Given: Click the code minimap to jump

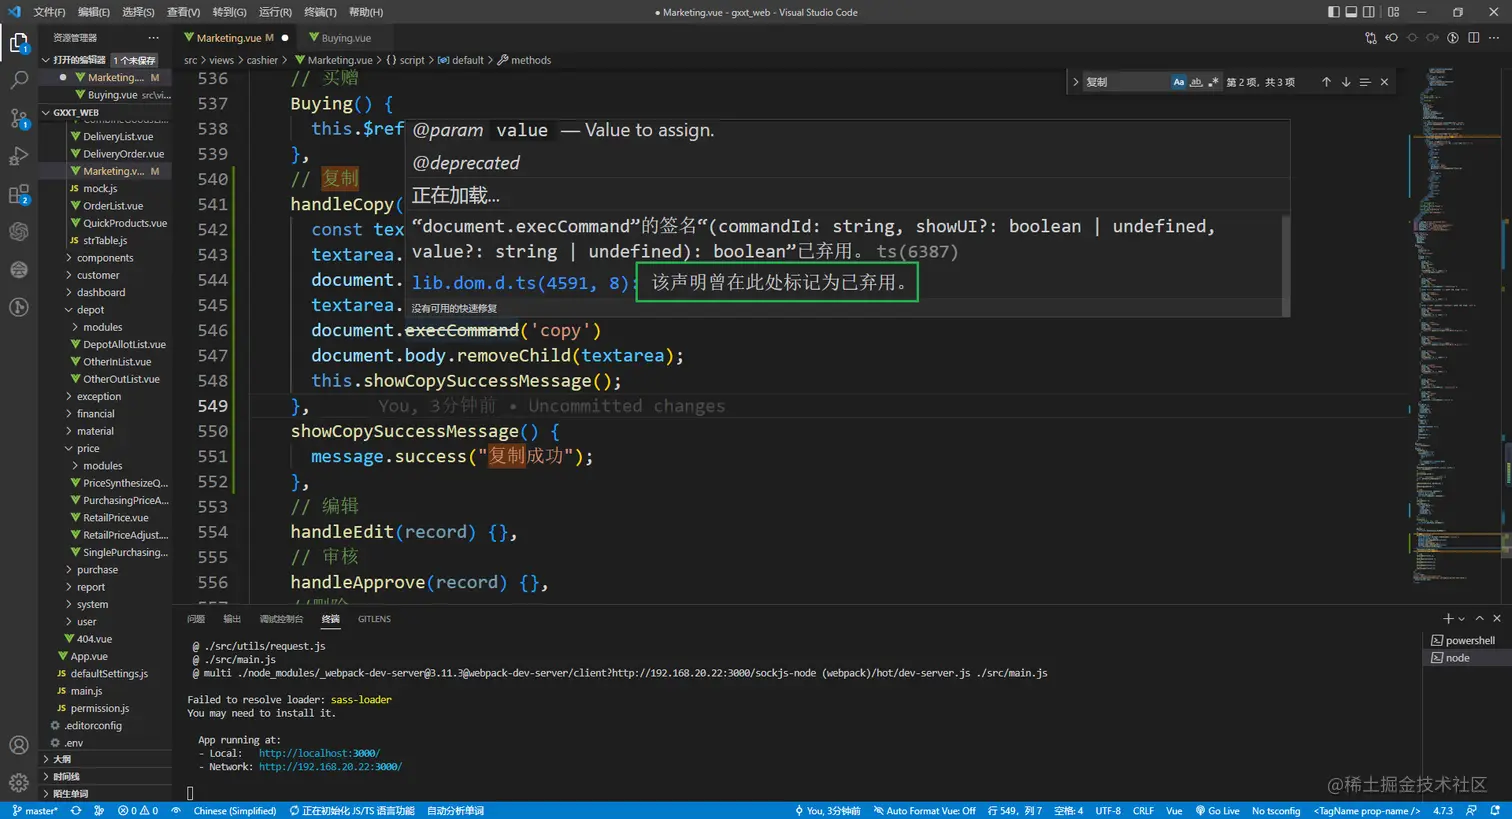Looking at the screenshot, I should pyautogui.click(x=1440, y=300).
